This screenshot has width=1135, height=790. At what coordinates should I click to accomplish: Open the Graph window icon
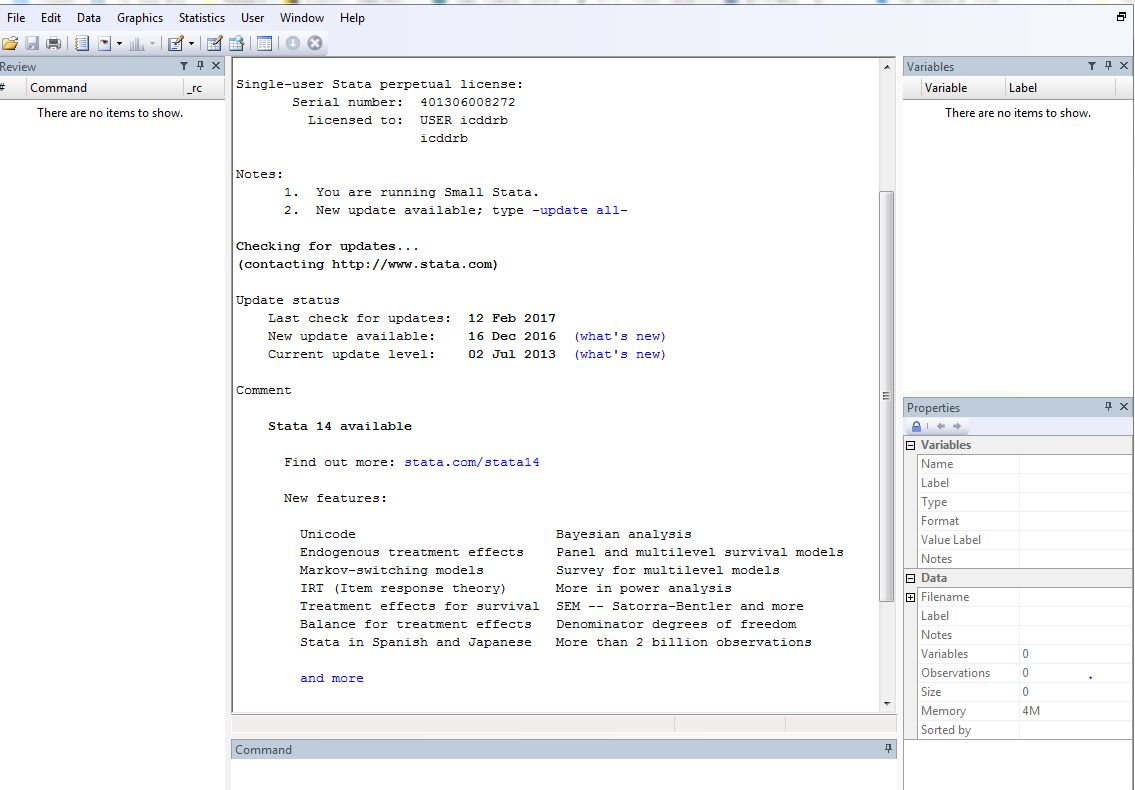point(139,42)
